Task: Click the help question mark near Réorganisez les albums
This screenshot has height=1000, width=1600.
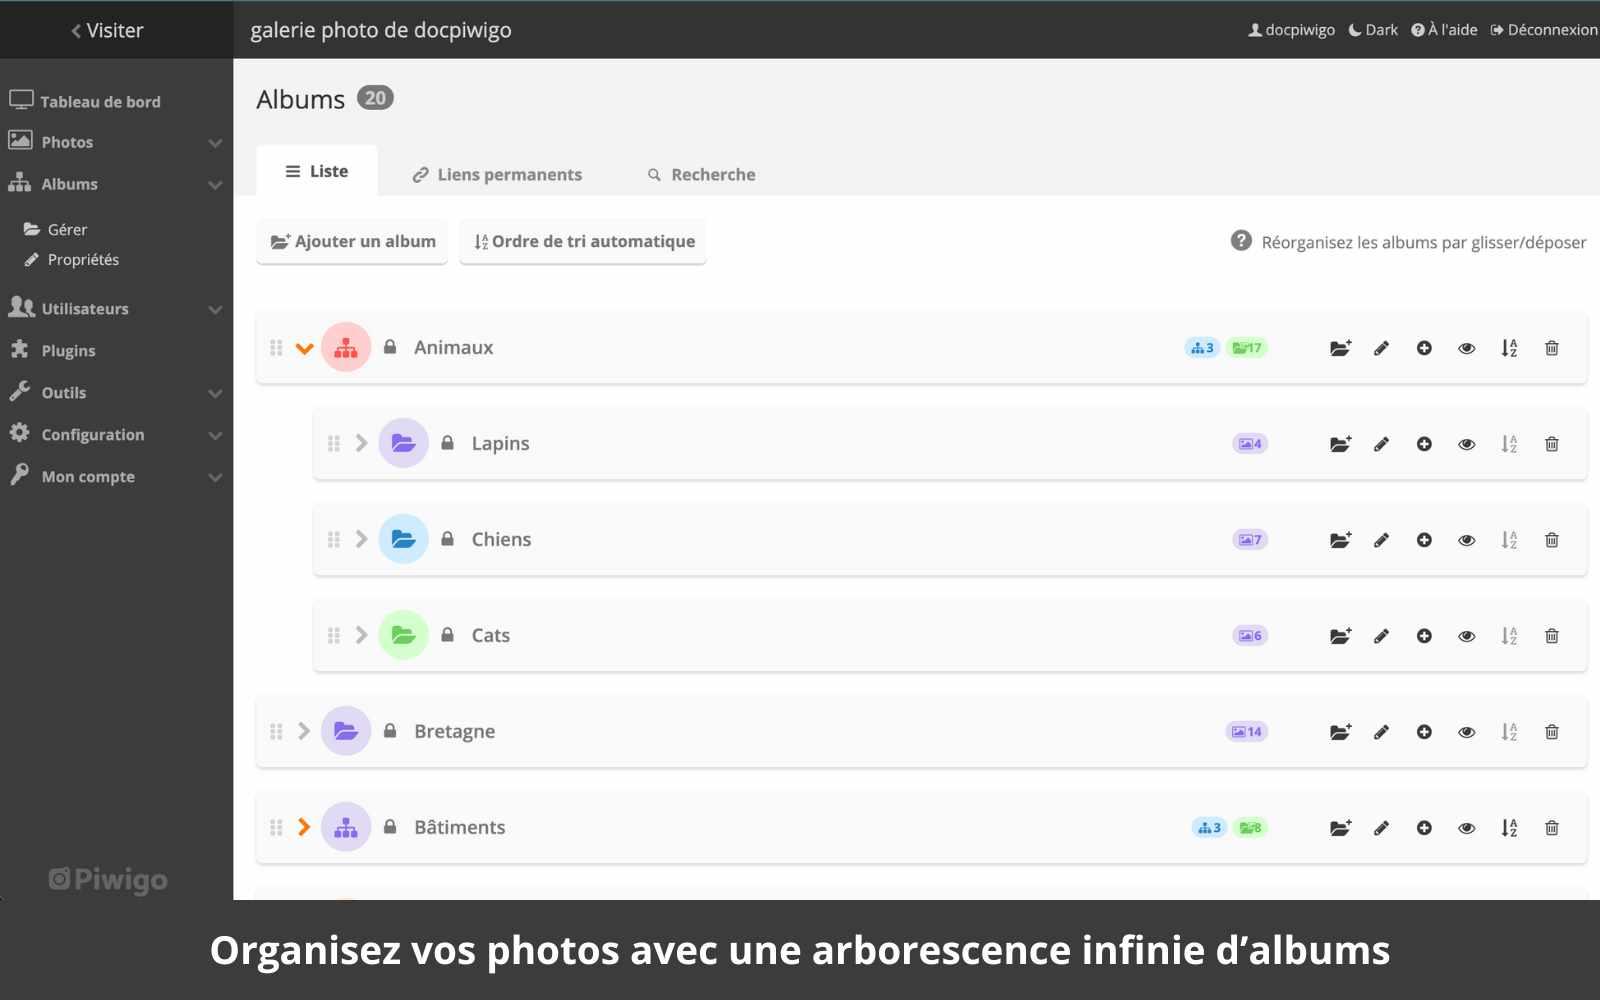Action: [1241, 241]
